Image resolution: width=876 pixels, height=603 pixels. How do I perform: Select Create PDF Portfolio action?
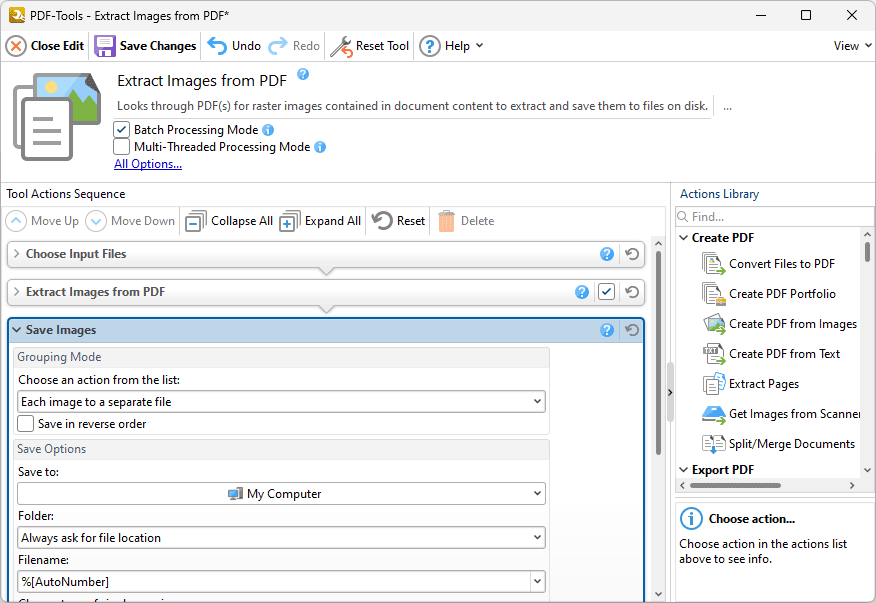click(x=769, y=294)
